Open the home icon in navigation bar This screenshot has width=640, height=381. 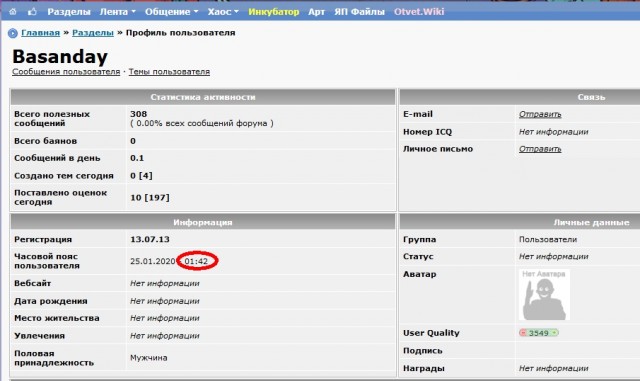click(13, 12)
